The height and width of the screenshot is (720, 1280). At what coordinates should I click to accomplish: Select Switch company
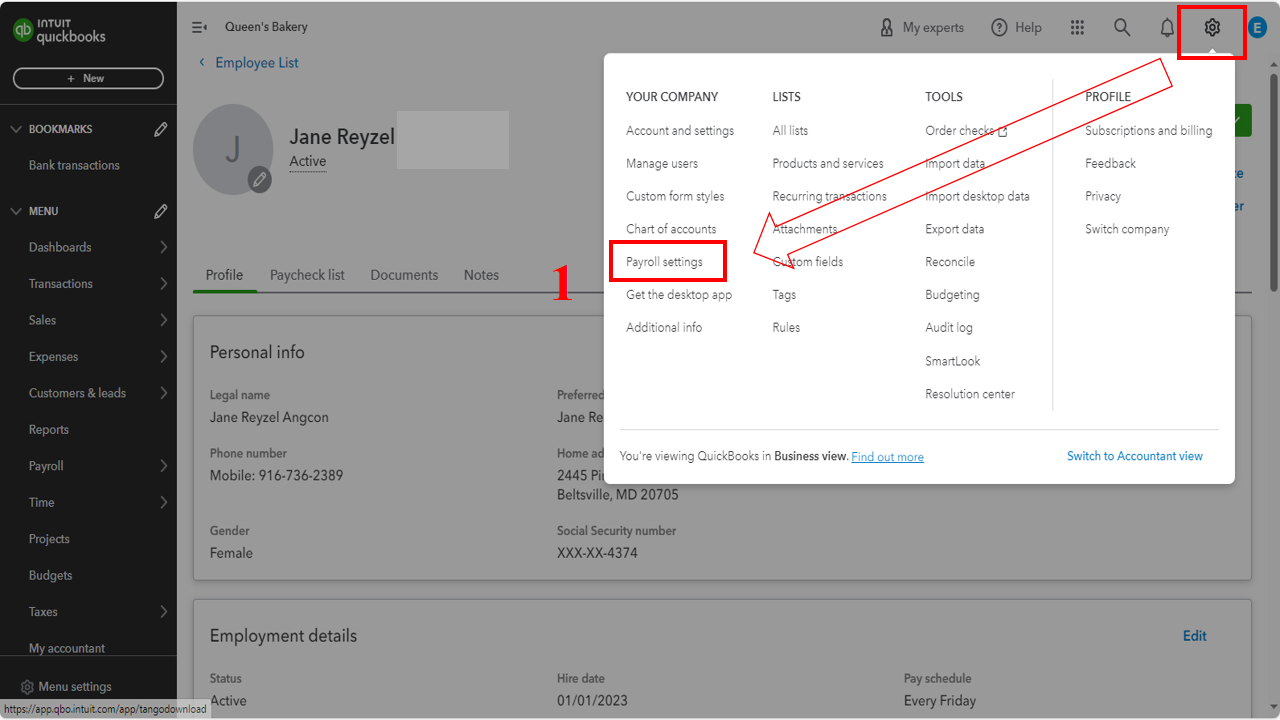[1127, 229]
